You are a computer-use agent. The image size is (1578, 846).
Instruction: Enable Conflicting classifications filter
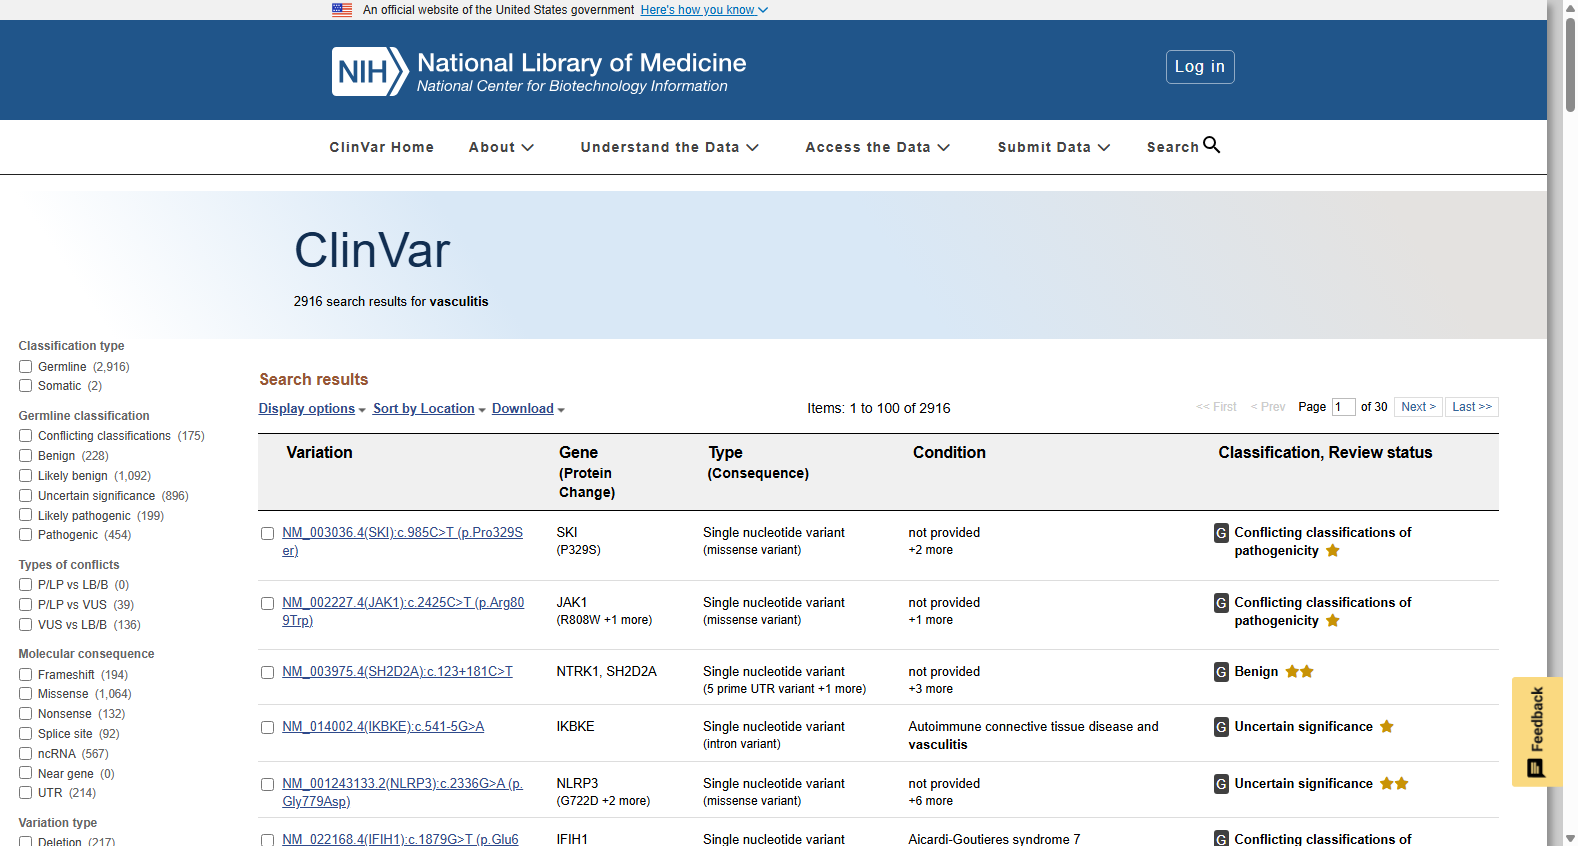[x=26, y=436]
